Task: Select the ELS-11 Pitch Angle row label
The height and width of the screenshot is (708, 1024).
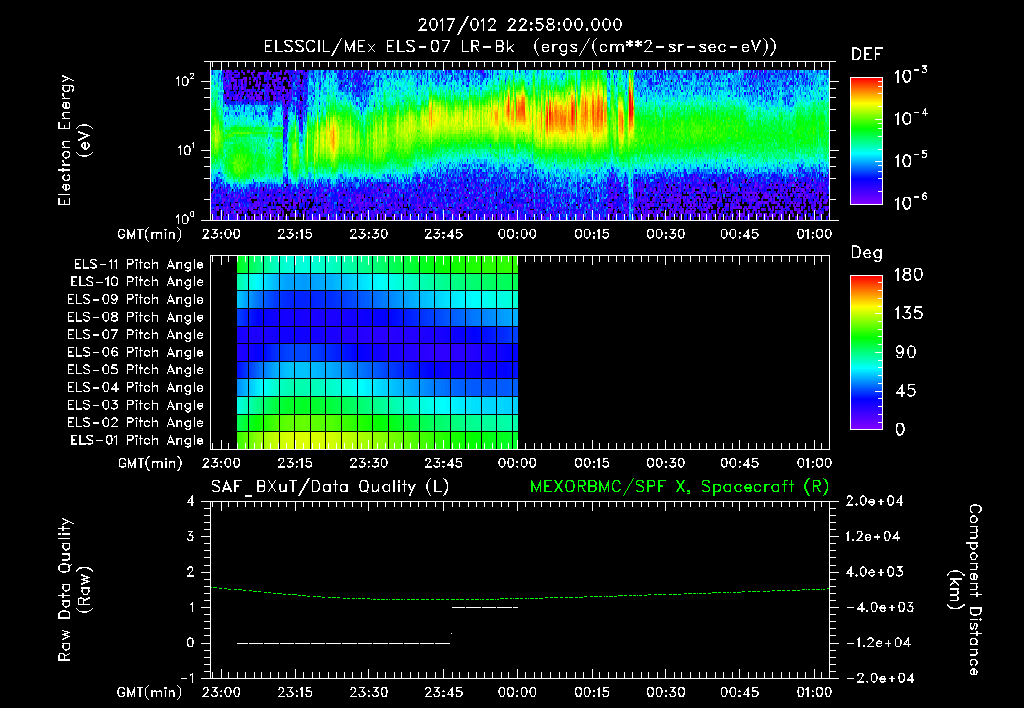Action: [x=138, y=265]
